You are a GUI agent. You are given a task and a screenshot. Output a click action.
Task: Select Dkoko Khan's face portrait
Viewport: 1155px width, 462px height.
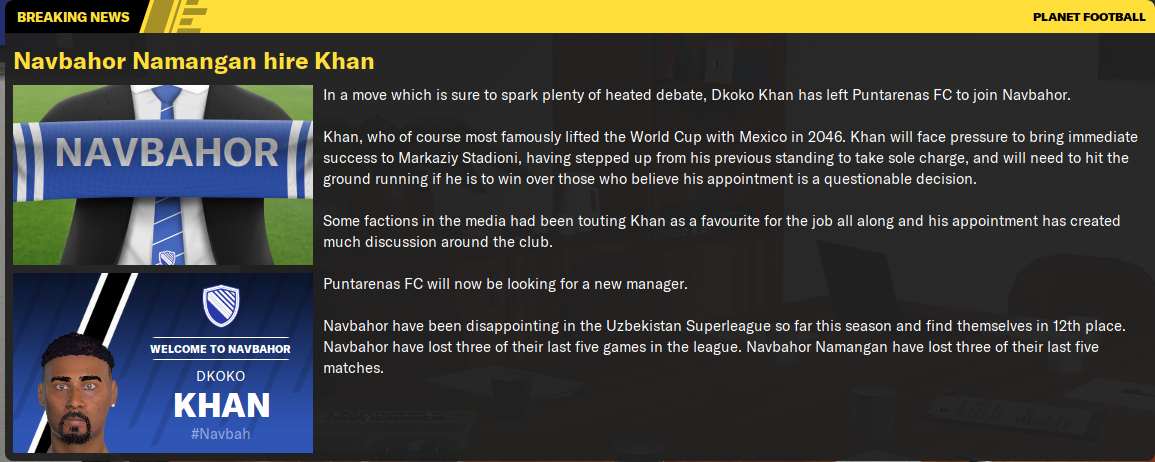(x=77, y=390)
